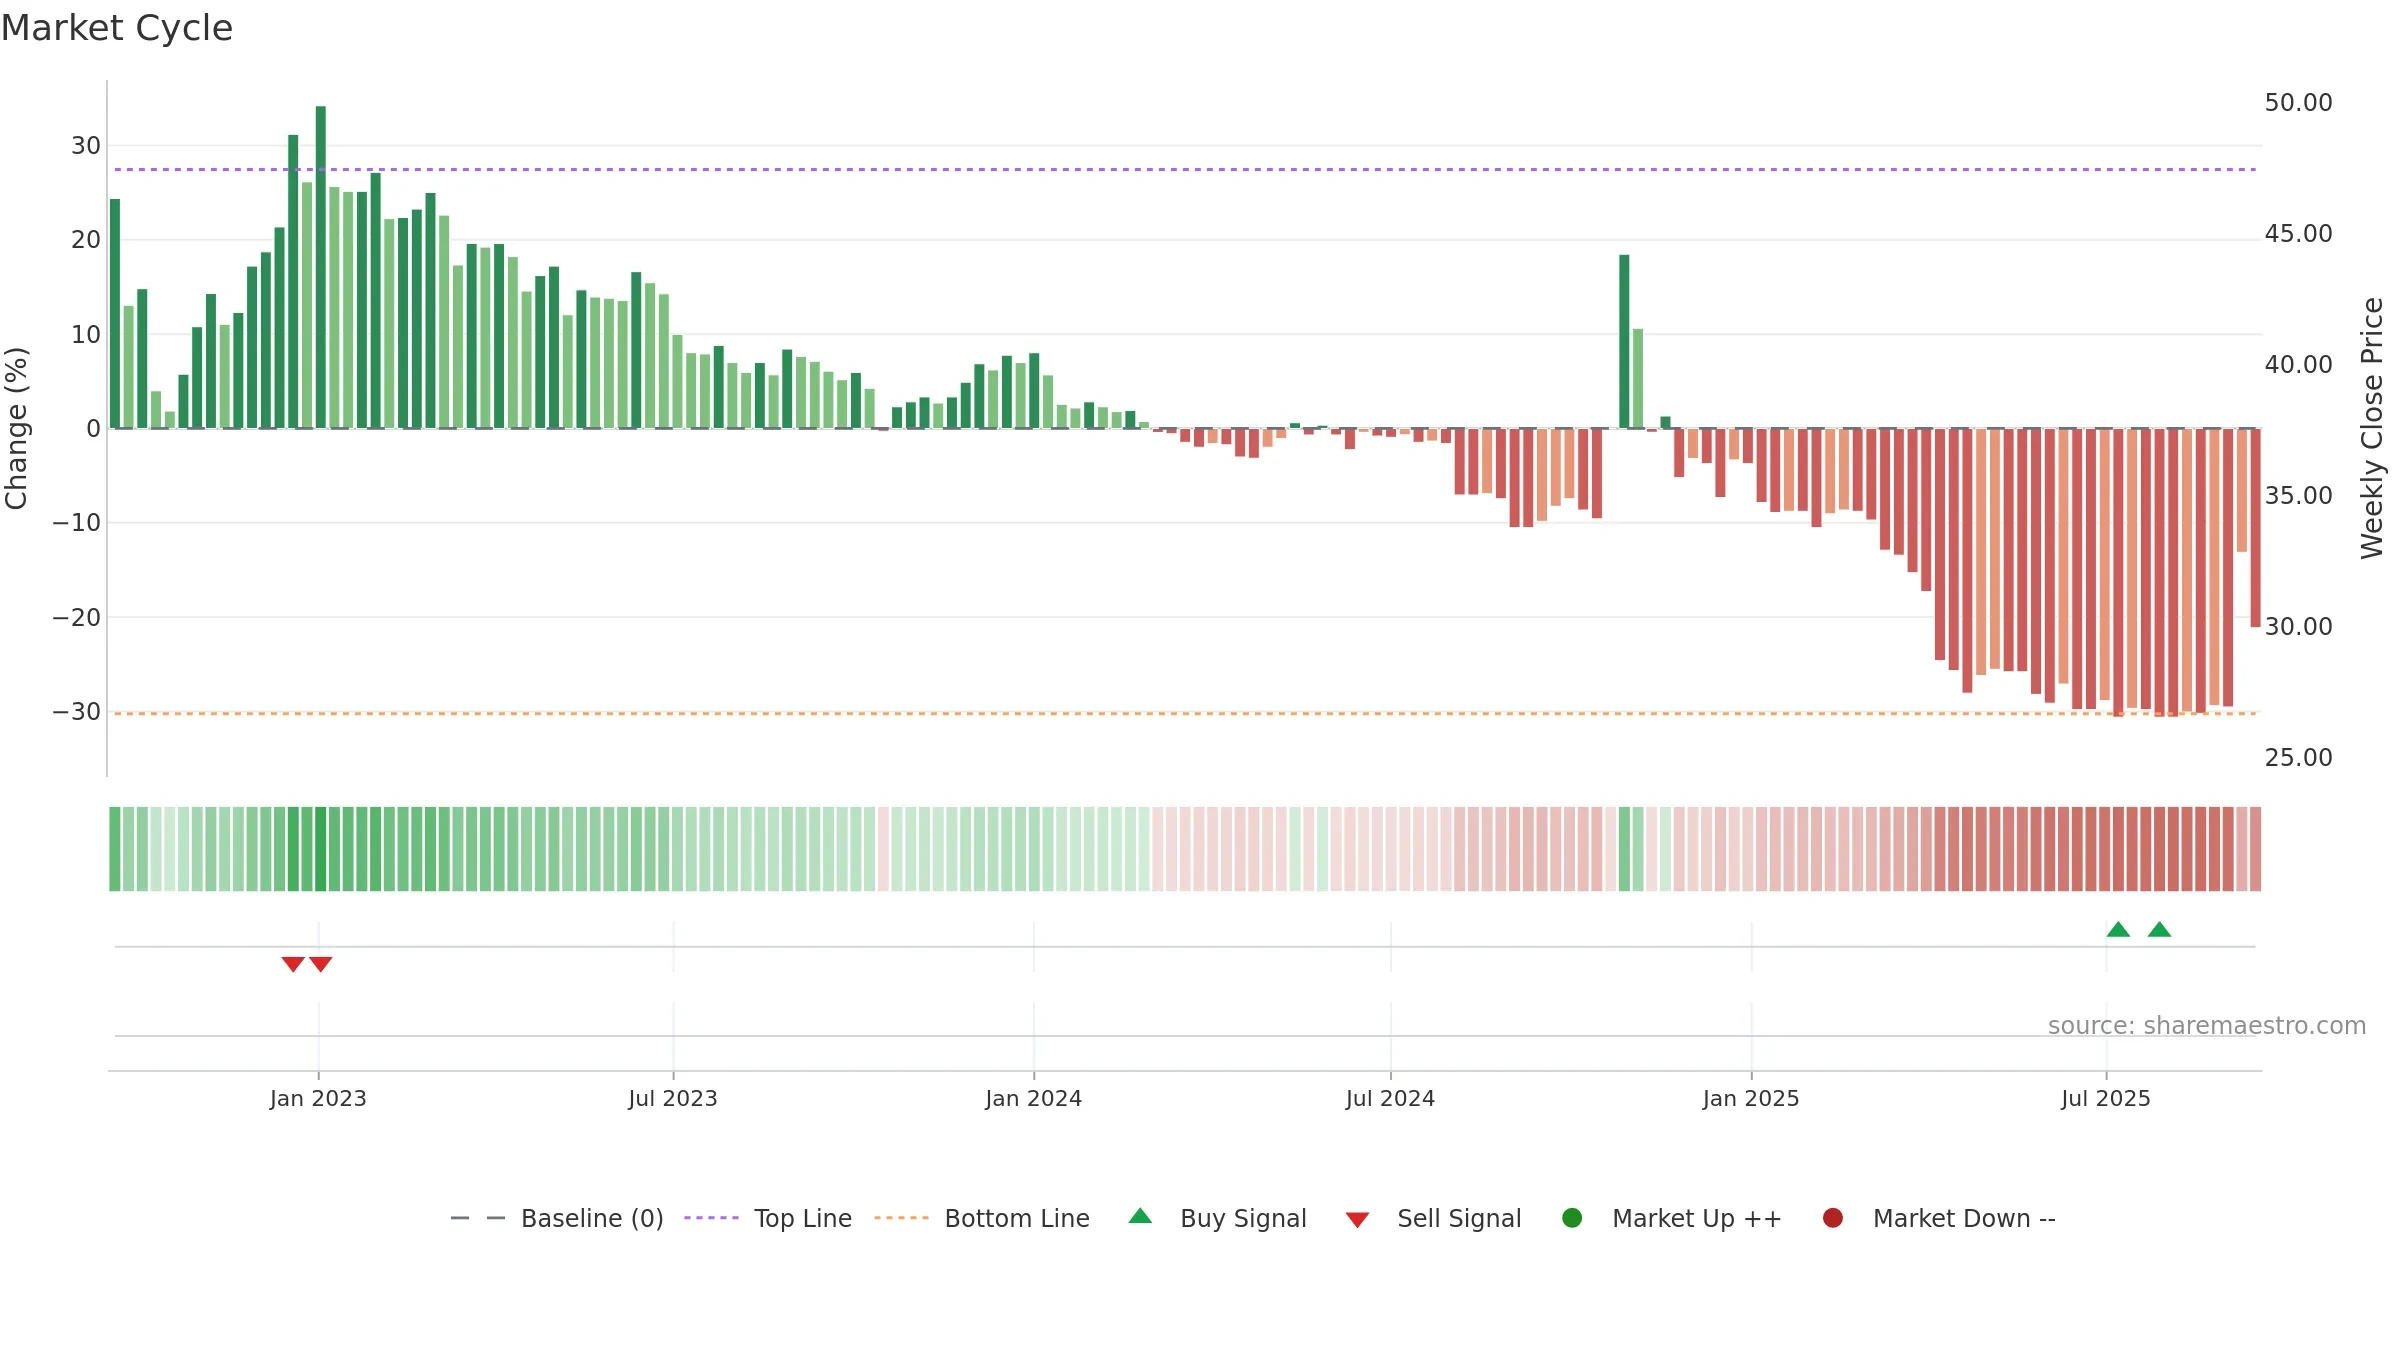
Task: Click the isolated tall green bar in late 2024
Action: pos(1624,341)
